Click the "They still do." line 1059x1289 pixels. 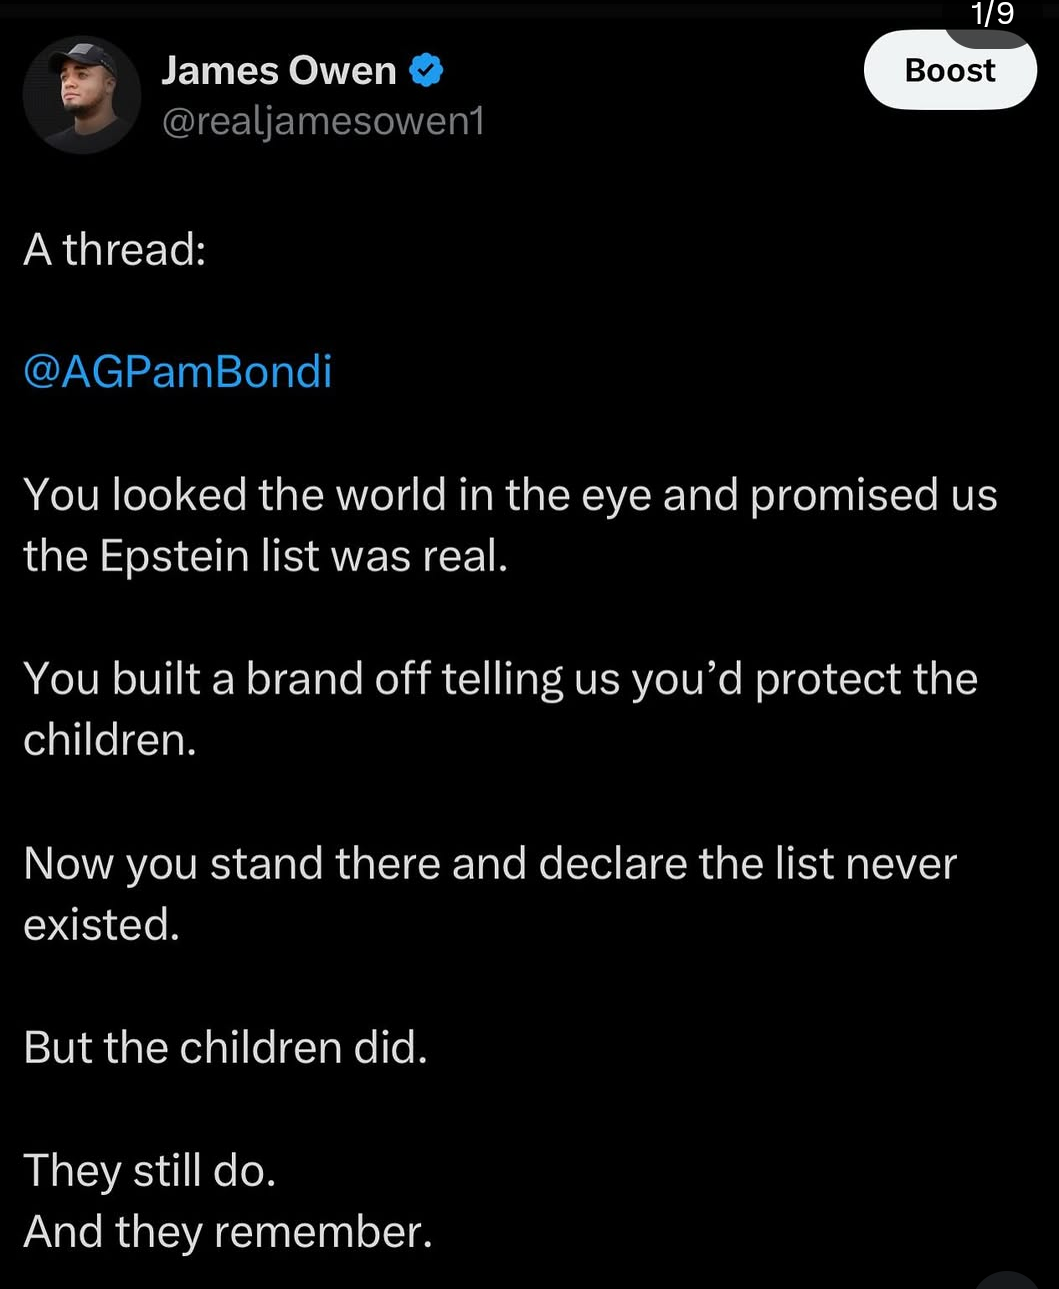149,1170
